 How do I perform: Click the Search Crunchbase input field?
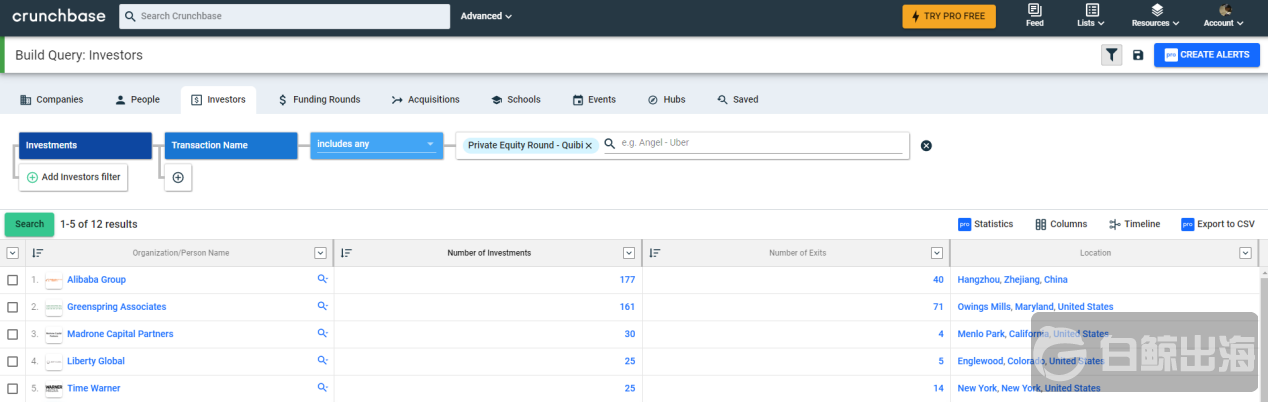285,16
